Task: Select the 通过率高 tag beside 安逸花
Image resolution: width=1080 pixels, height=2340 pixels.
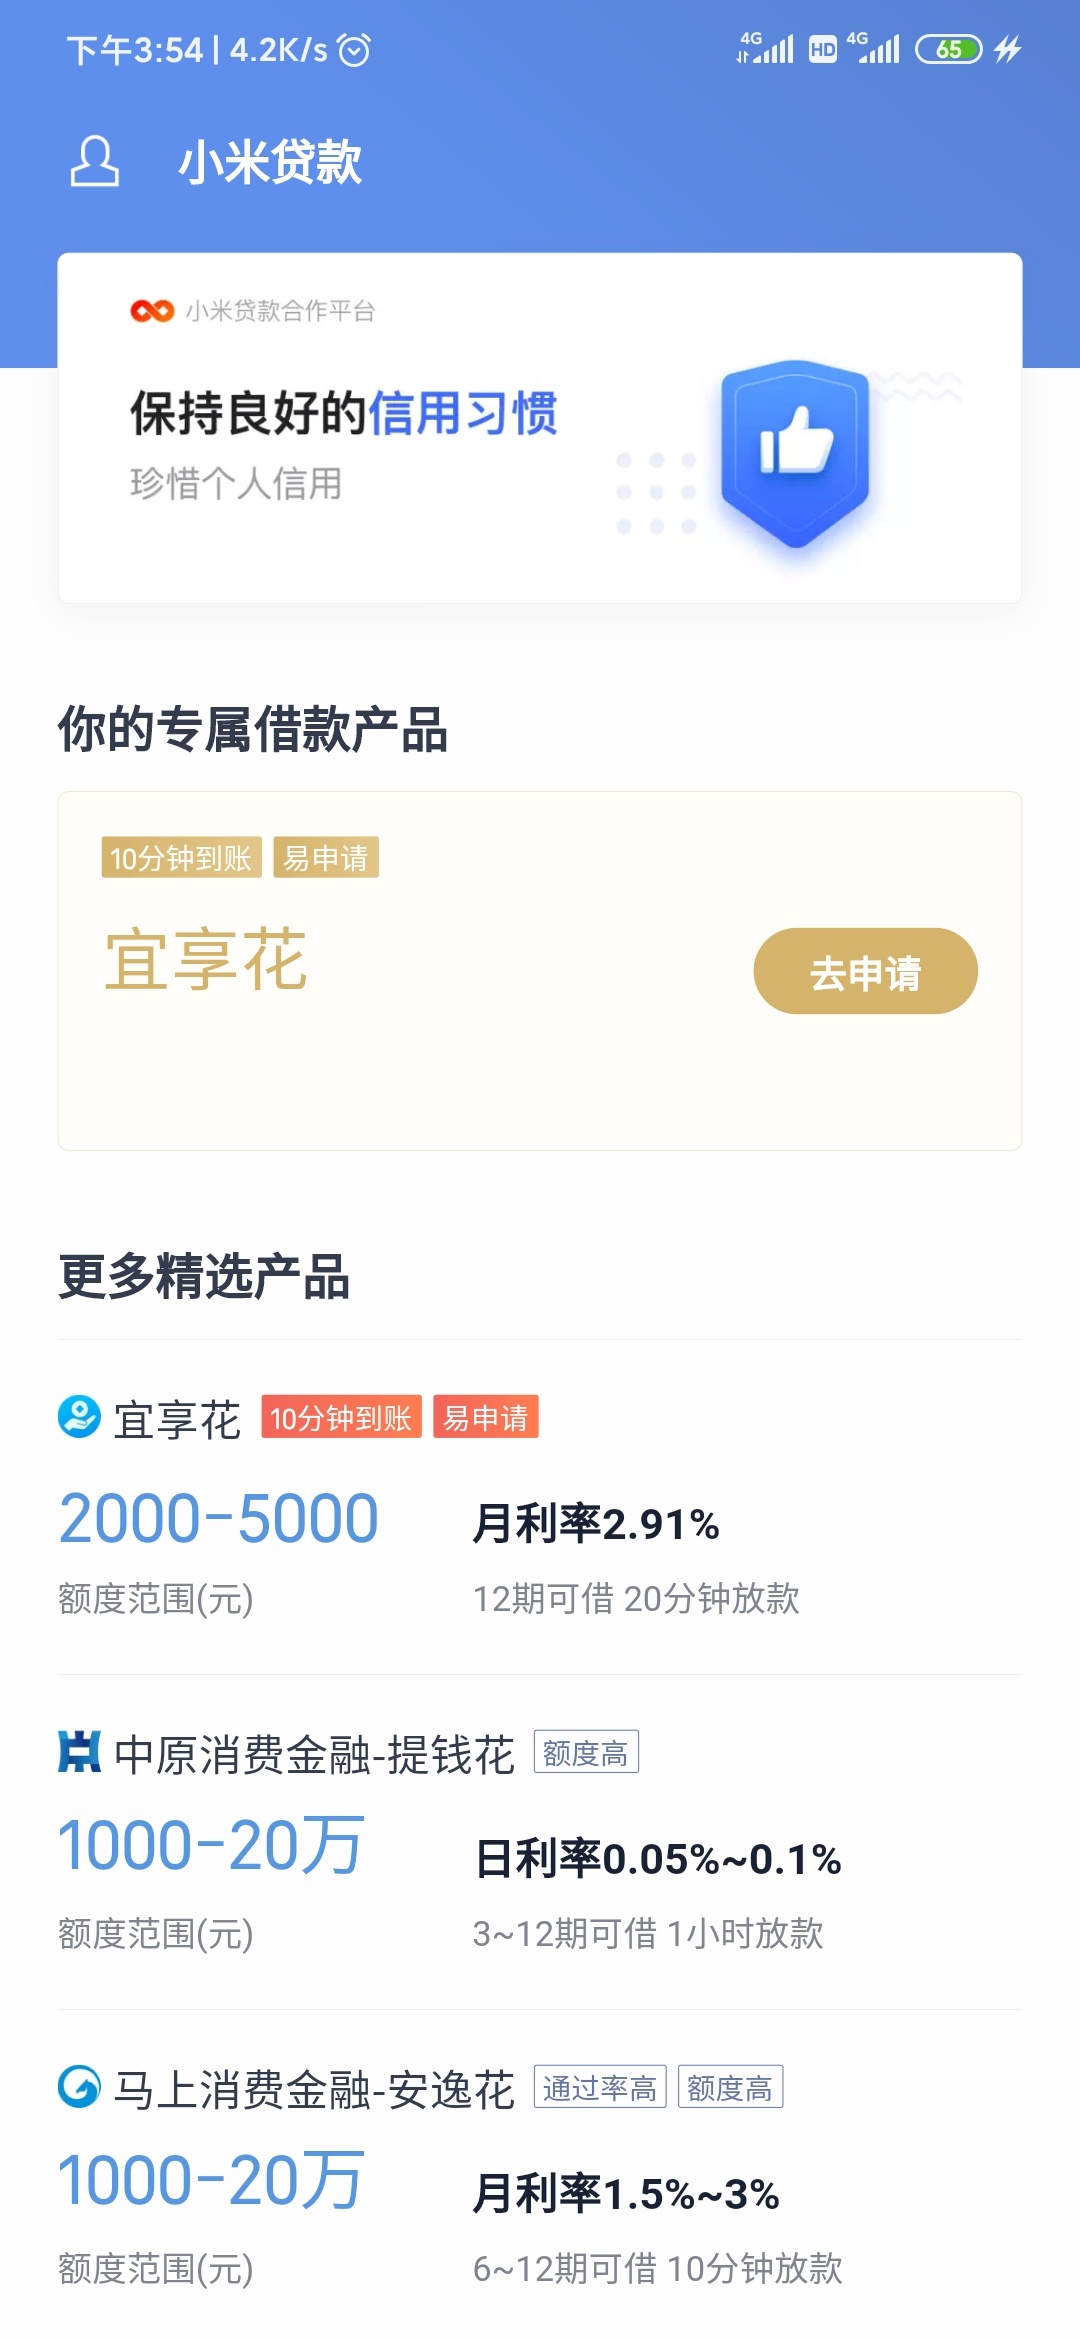Action: 600,2087
